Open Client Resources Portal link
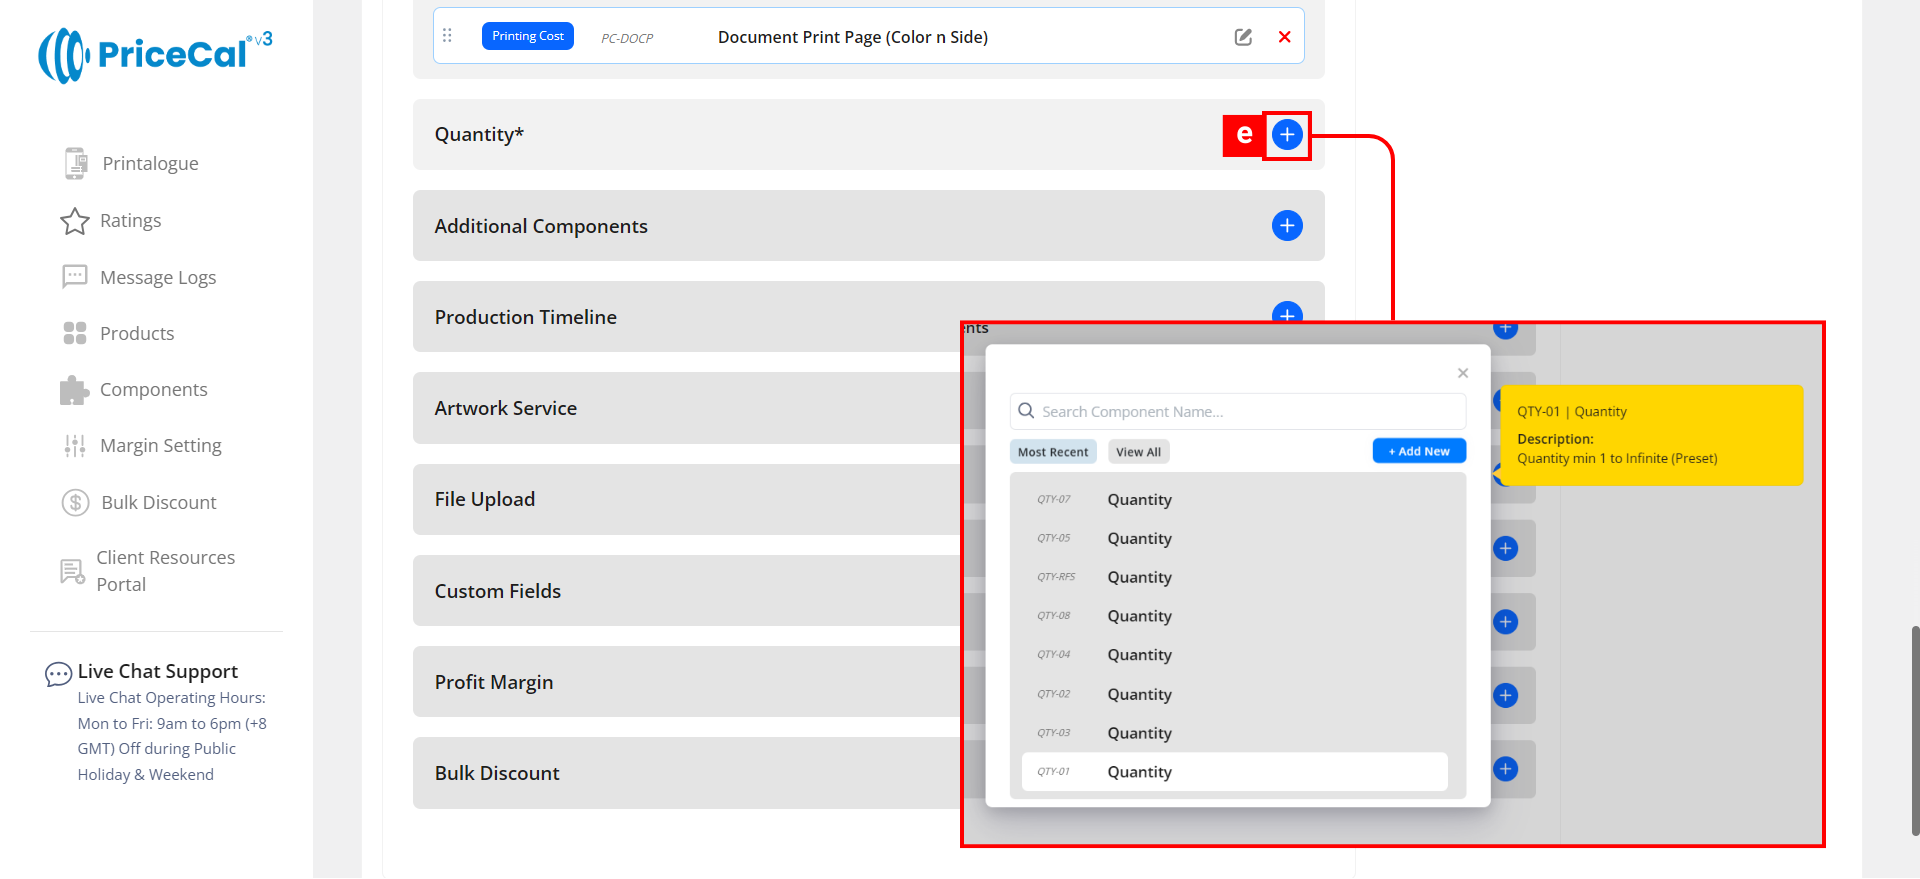The height and width of the screenshot is (879, 1920). tap(165, 571)
